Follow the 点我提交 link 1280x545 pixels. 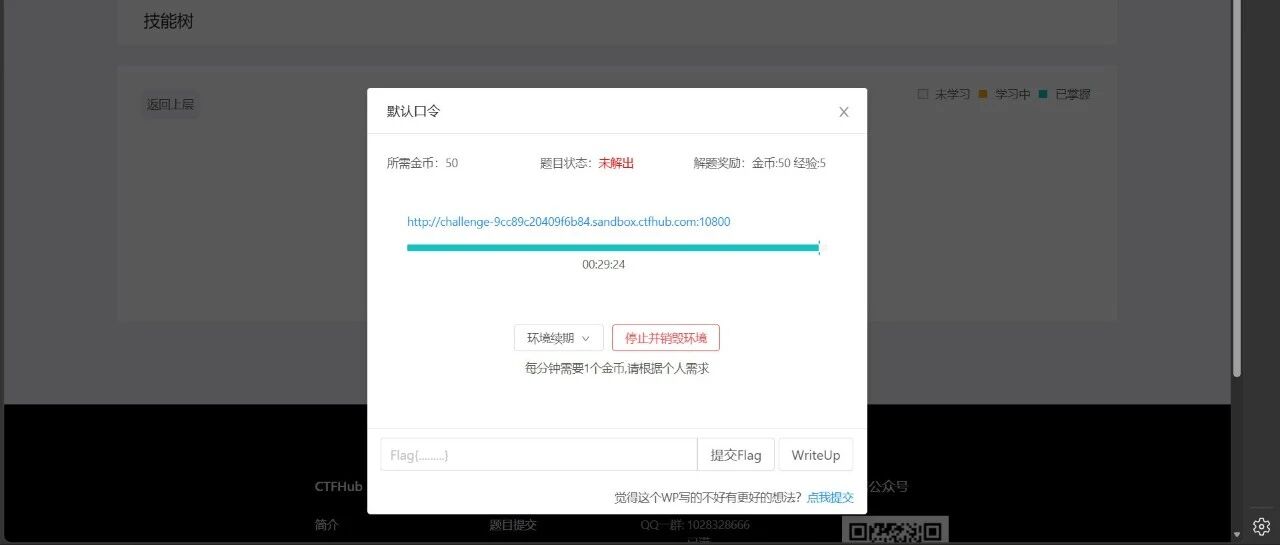[x=830, y=497]
